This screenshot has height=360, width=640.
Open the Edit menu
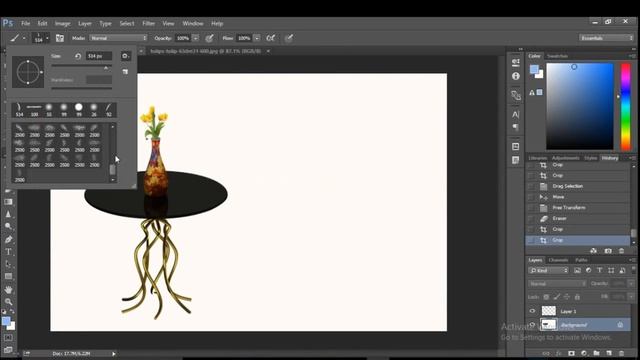(42, 23)
